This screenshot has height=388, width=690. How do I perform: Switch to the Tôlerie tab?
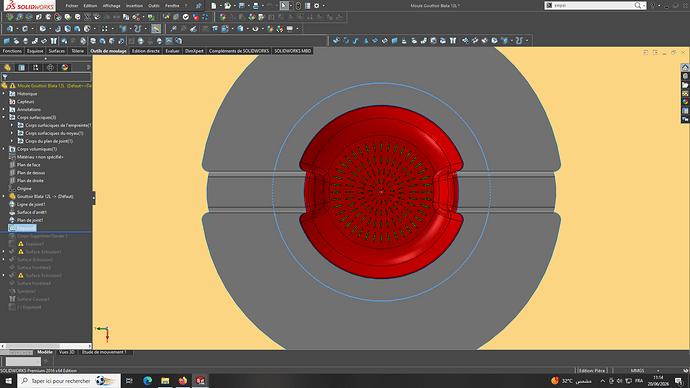click(77, 51)
